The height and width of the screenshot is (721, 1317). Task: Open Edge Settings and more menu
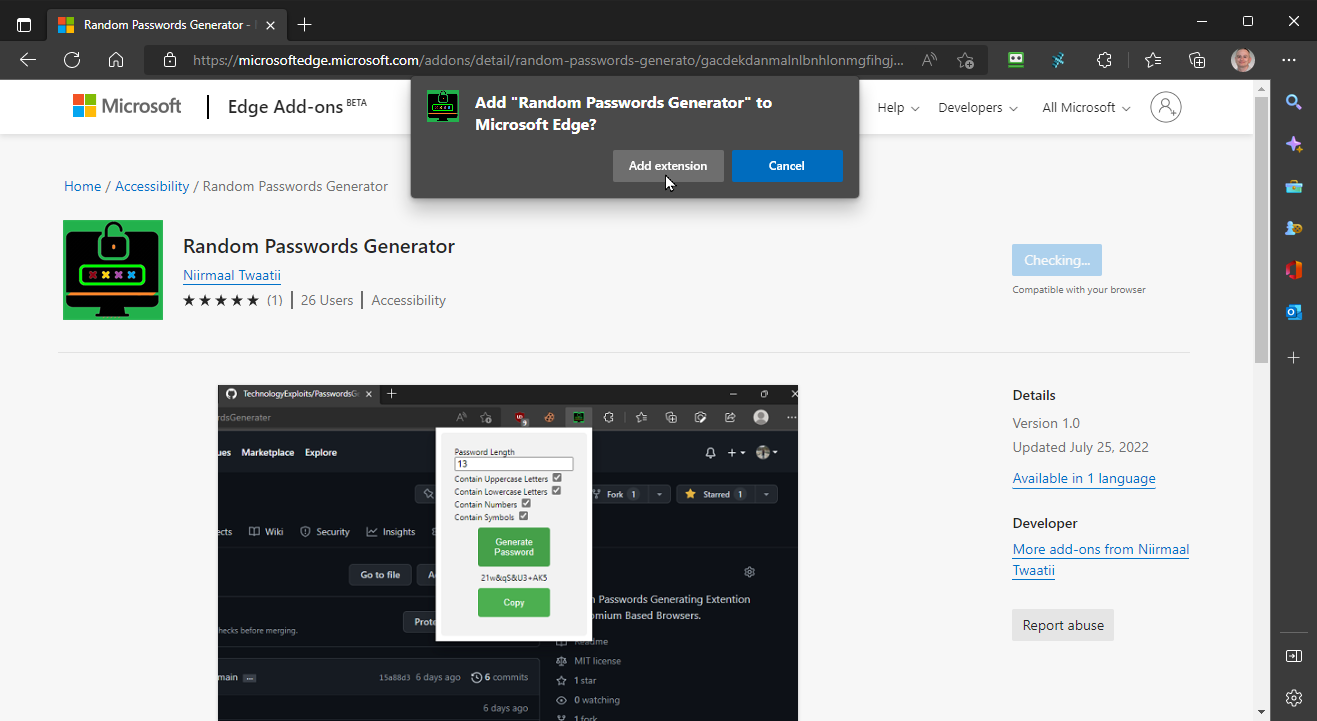pyautogui.click(x=1289, y=60)
